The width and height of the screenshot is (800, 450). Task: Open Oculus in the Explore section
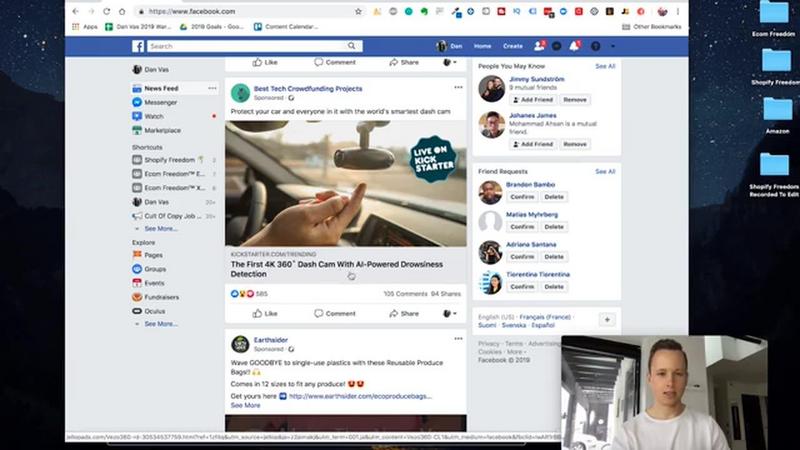pyautogui.click(x=148, y=311)
